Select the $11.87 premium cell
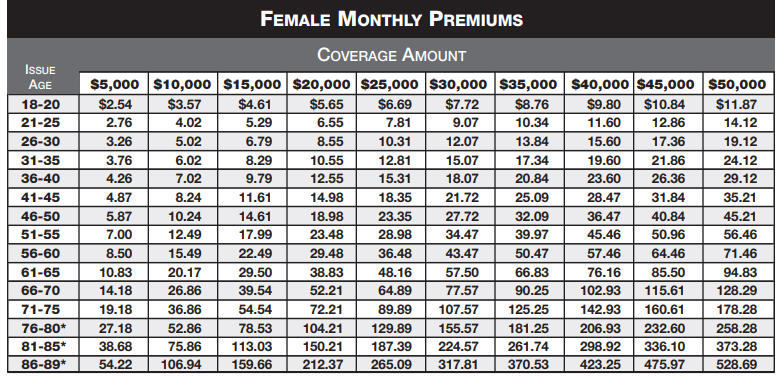Viewport: 778px width, 376px height. tap(737, 105)
